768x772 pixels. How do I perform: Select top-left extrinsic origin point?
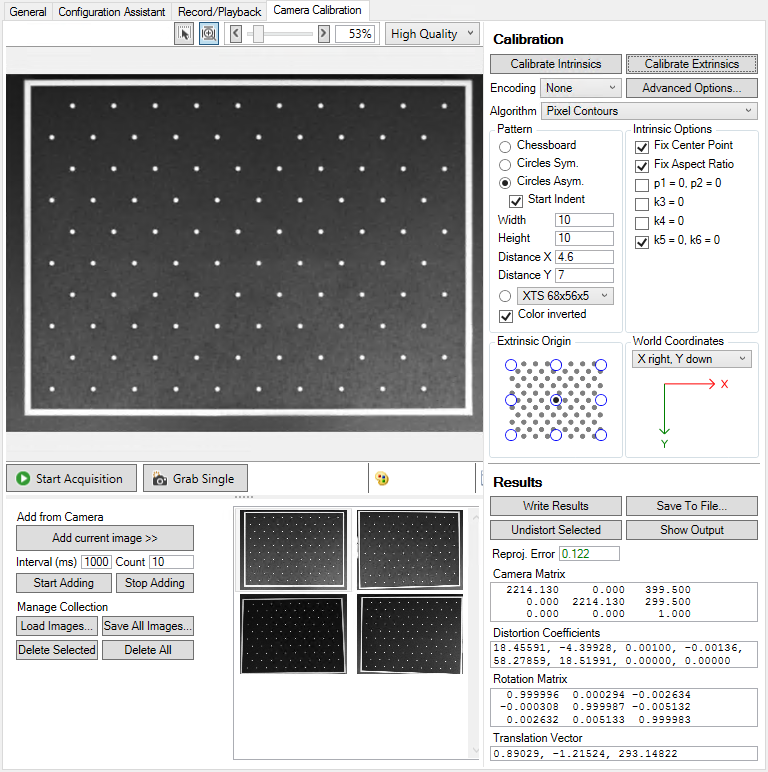point(511,365)
